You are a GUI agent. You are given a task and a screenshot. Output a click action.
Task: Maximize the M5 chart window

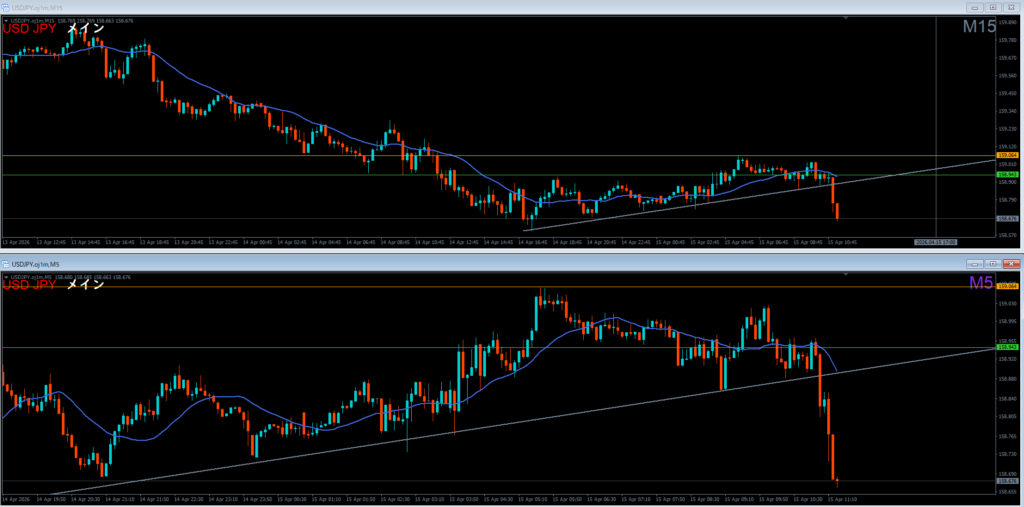point(993,263)
